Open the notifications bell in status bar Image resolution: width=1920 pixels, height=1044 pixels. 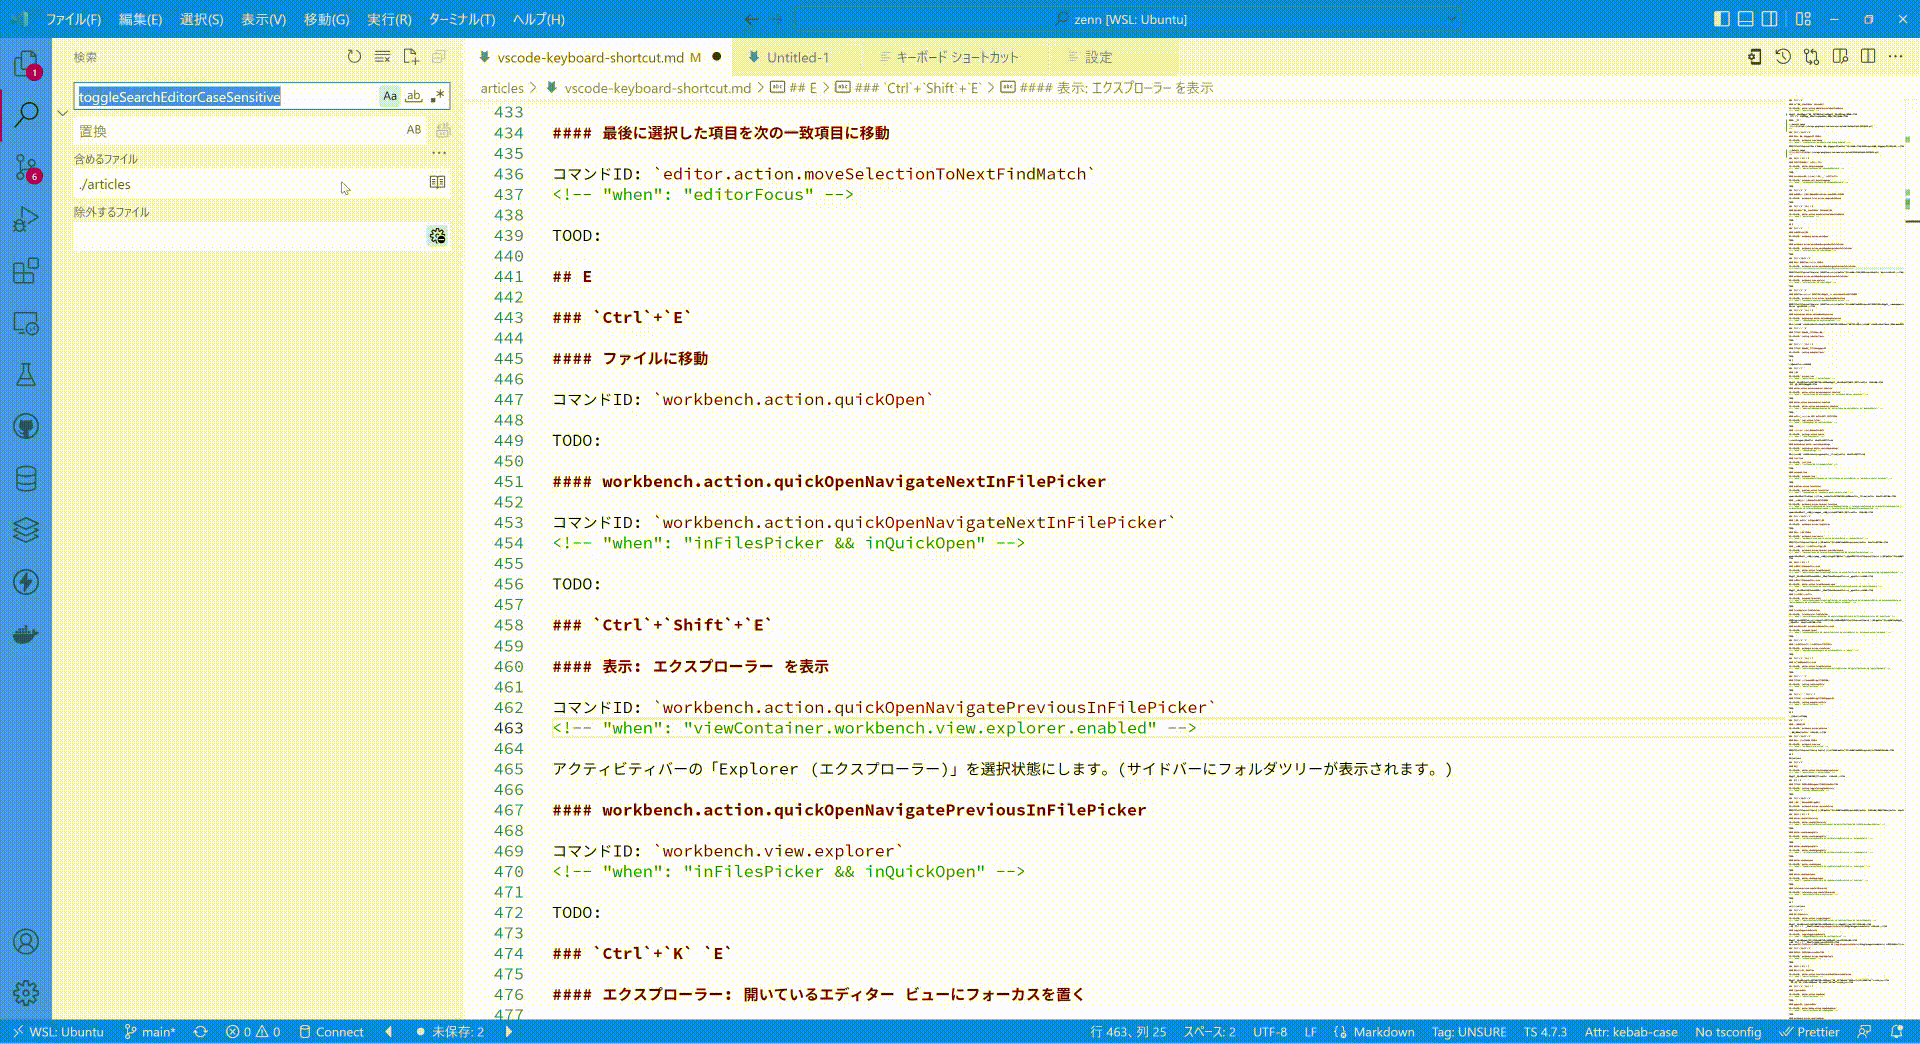[x=1897, y=1032]
